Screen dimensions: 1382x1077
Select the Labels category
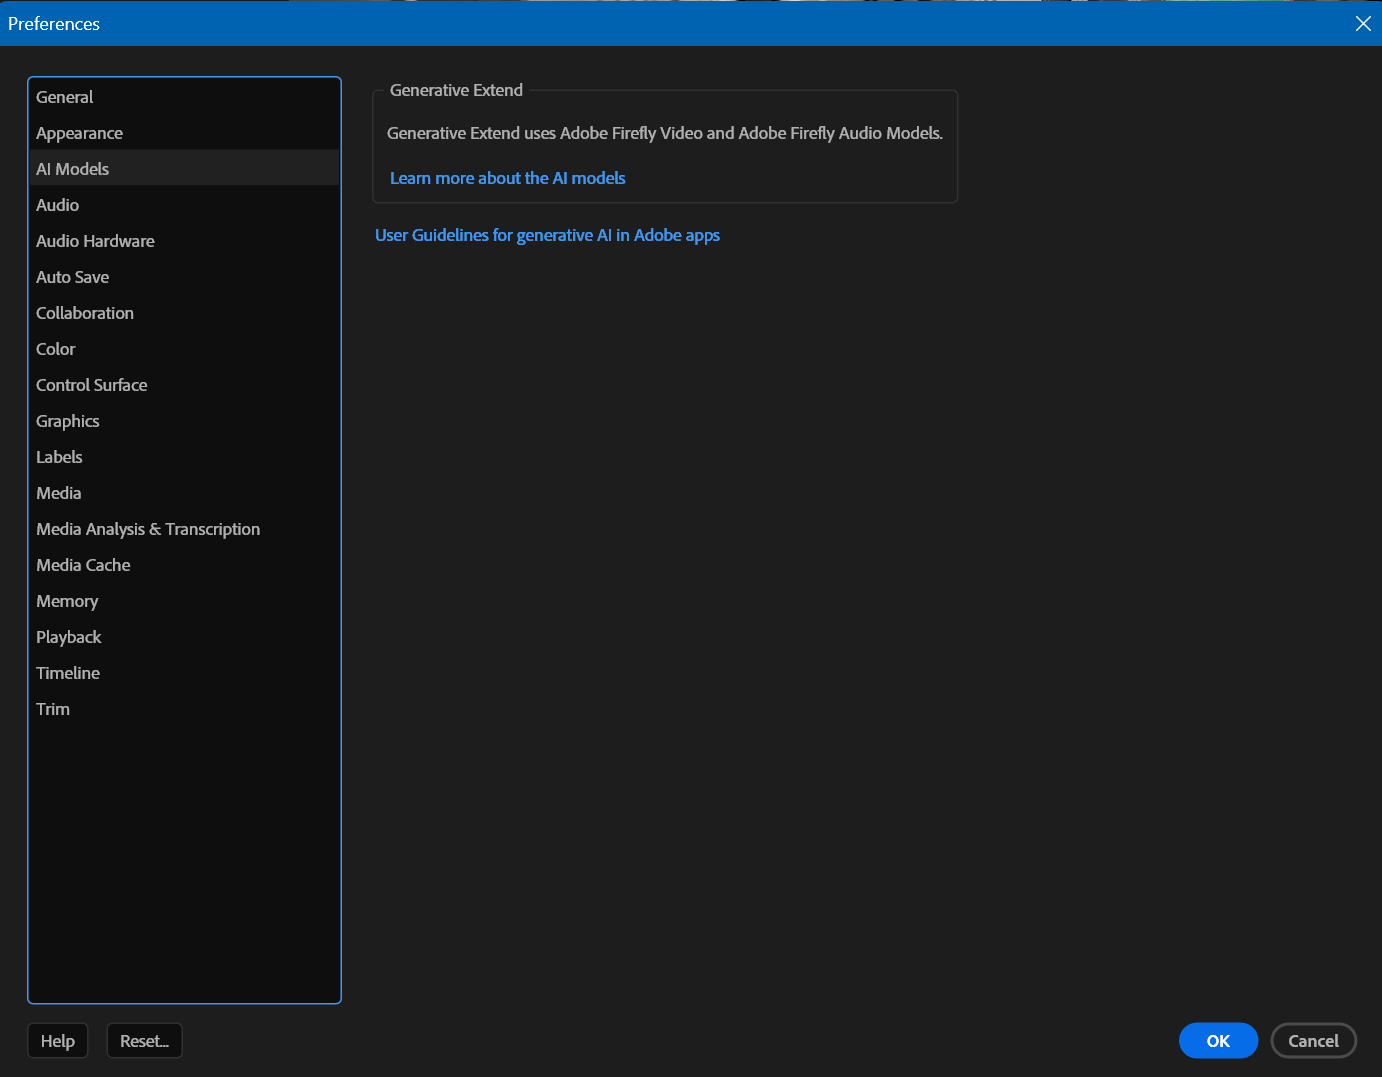(59, 456)
